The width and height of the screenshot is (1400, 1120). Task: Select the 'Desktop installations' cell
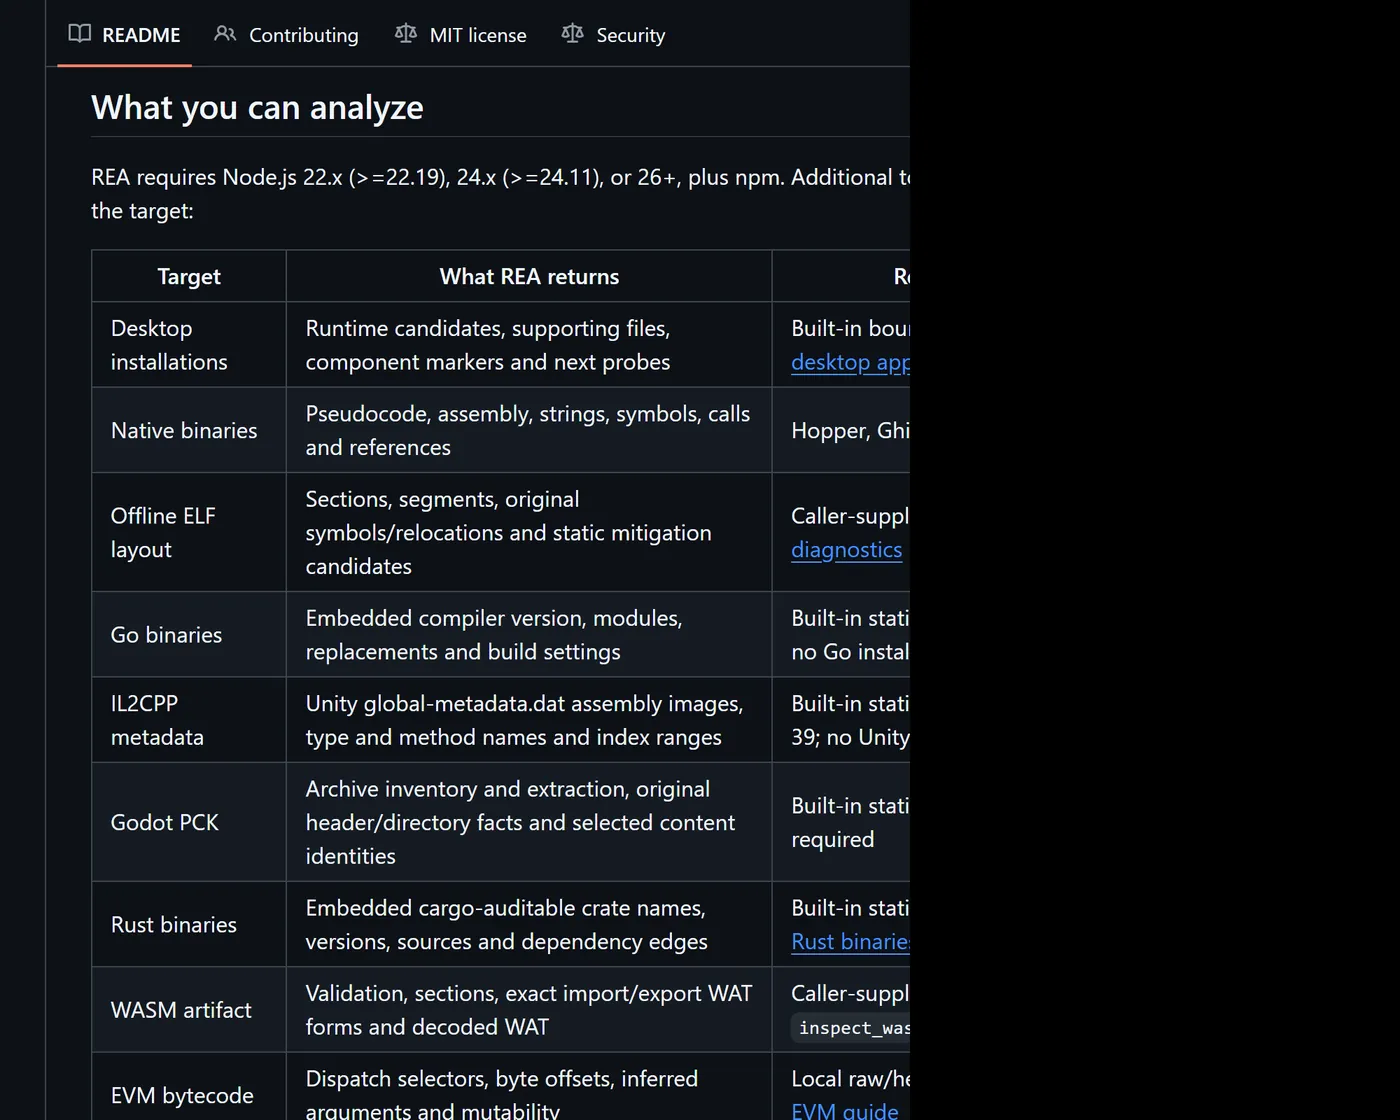(189, 345)
